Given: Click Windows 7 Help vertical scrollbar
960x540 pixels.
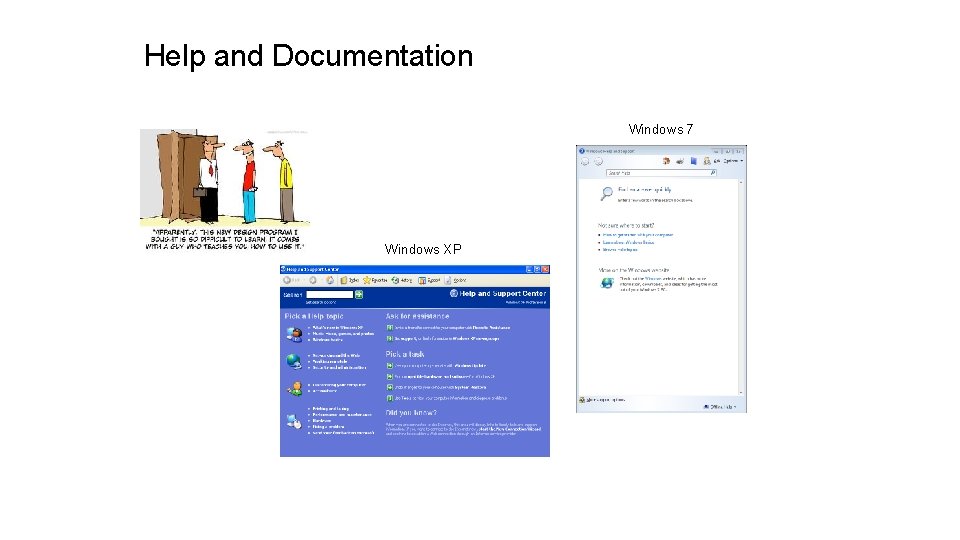Looking at the screenshot, I should [741, 288].
